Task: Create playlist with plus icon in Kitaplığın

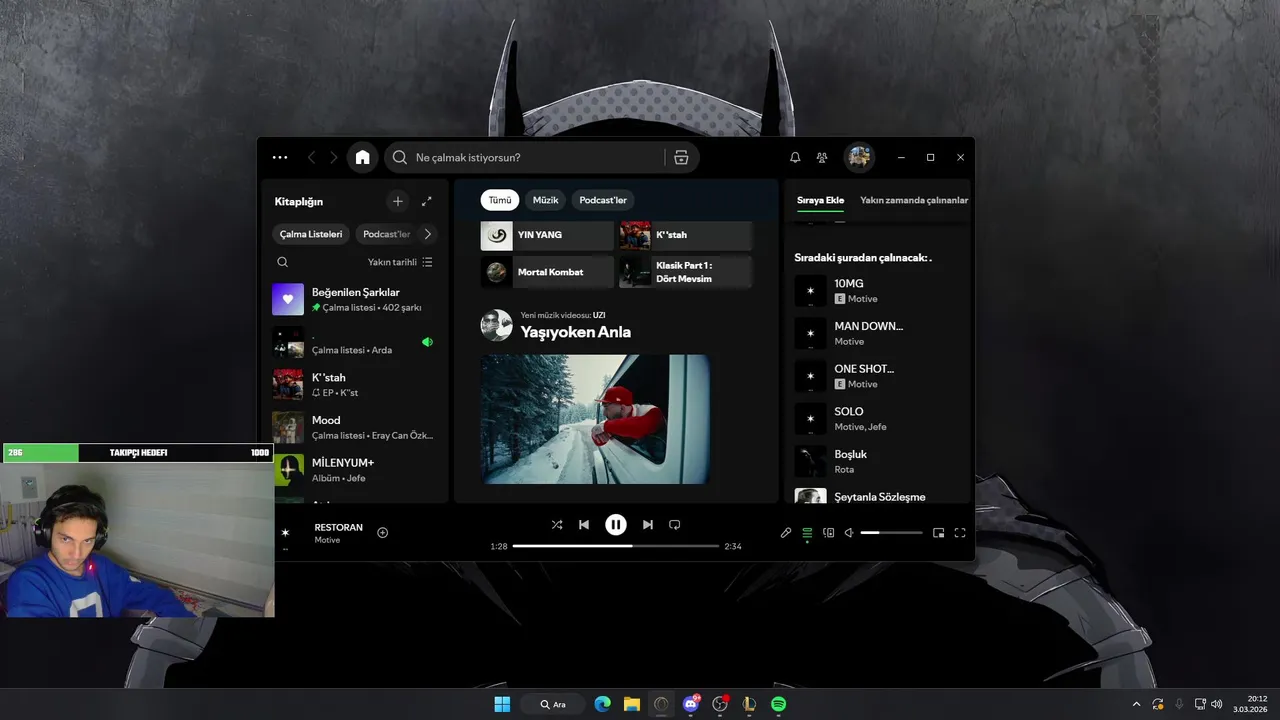Action: click(397, 201)
